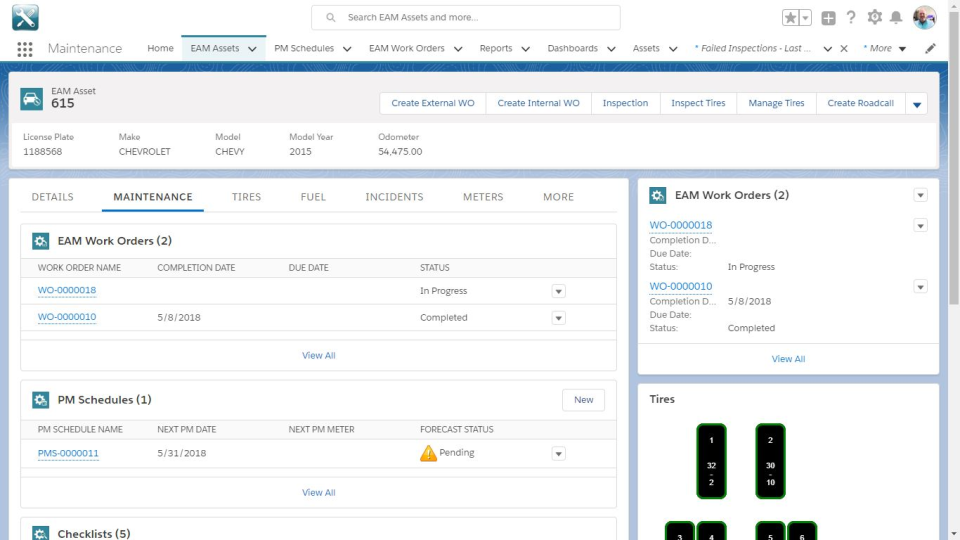
Task: Open the More navigation menu
Action: pos(885,48)
